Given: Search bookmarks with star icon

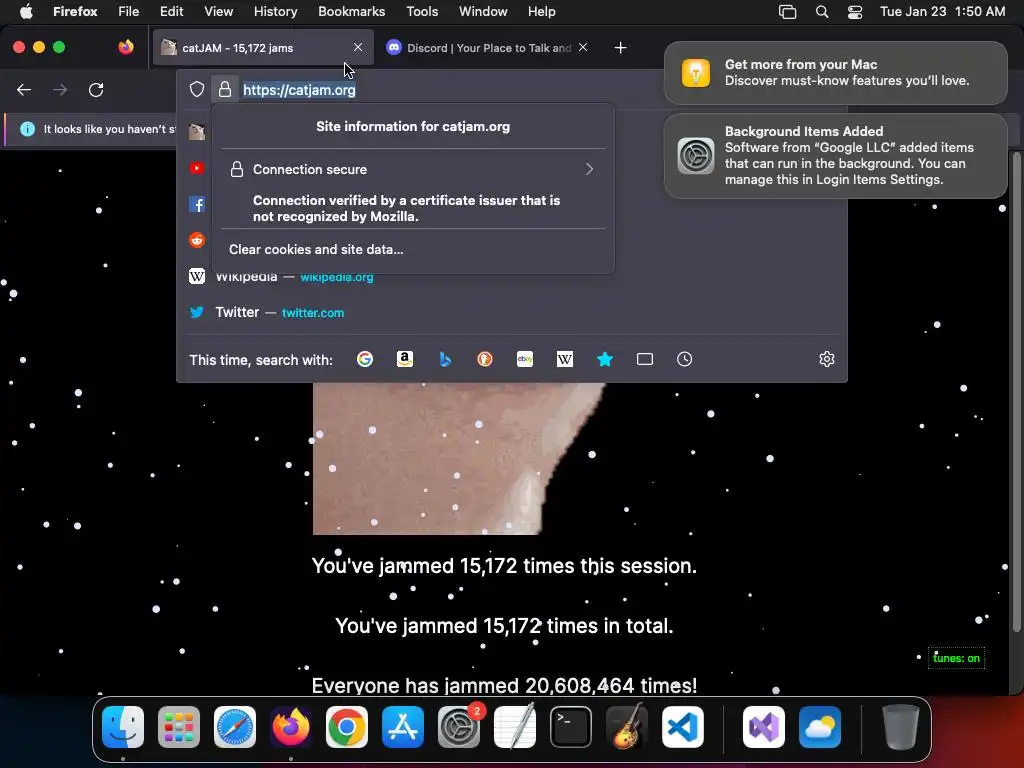Looking at the screenshot, I should (605, 359).
